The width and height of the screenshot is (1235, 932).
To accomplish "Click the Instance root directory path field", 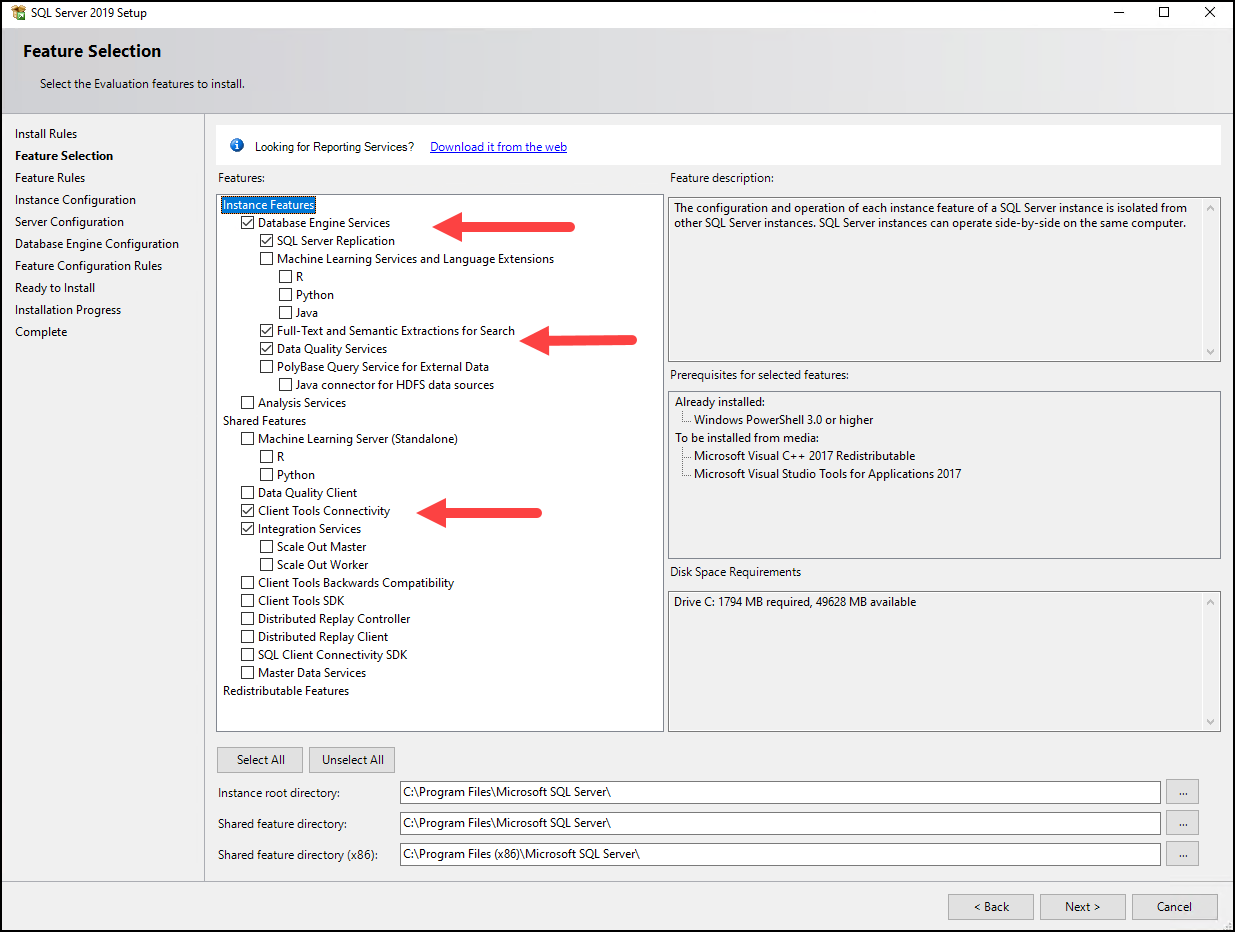I will coord(780,792).
